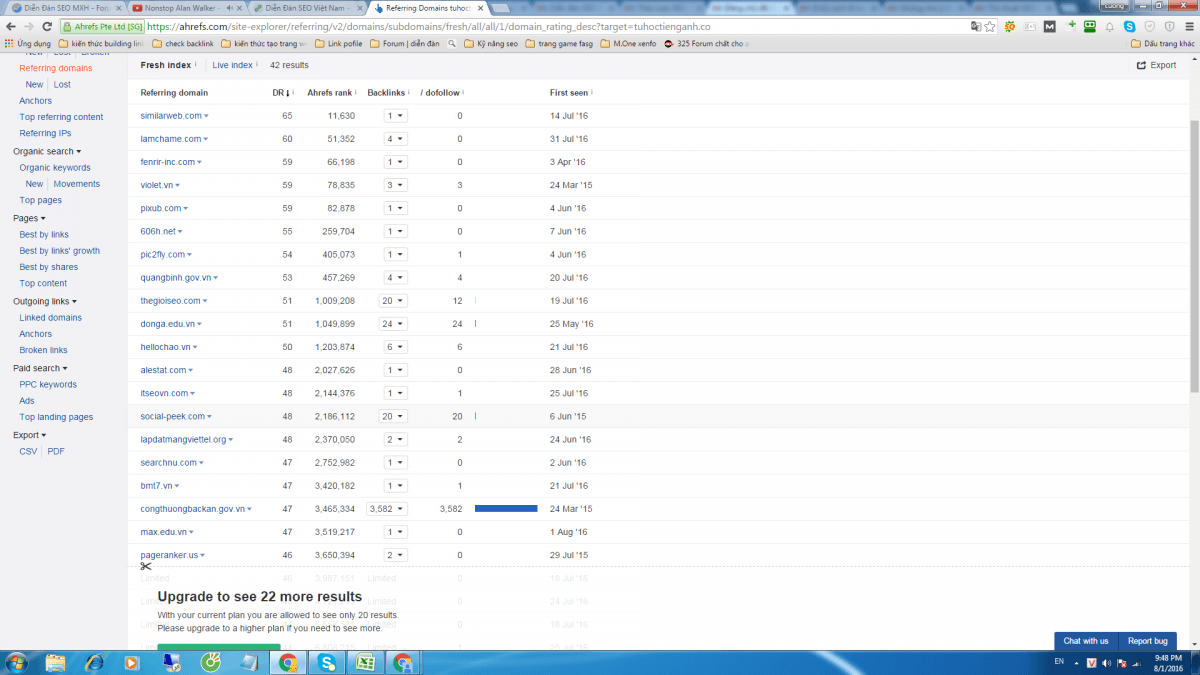Screen dimensions: 1200x675
Task: Open PPC keywords sidebar link
Action: point(48,384)
